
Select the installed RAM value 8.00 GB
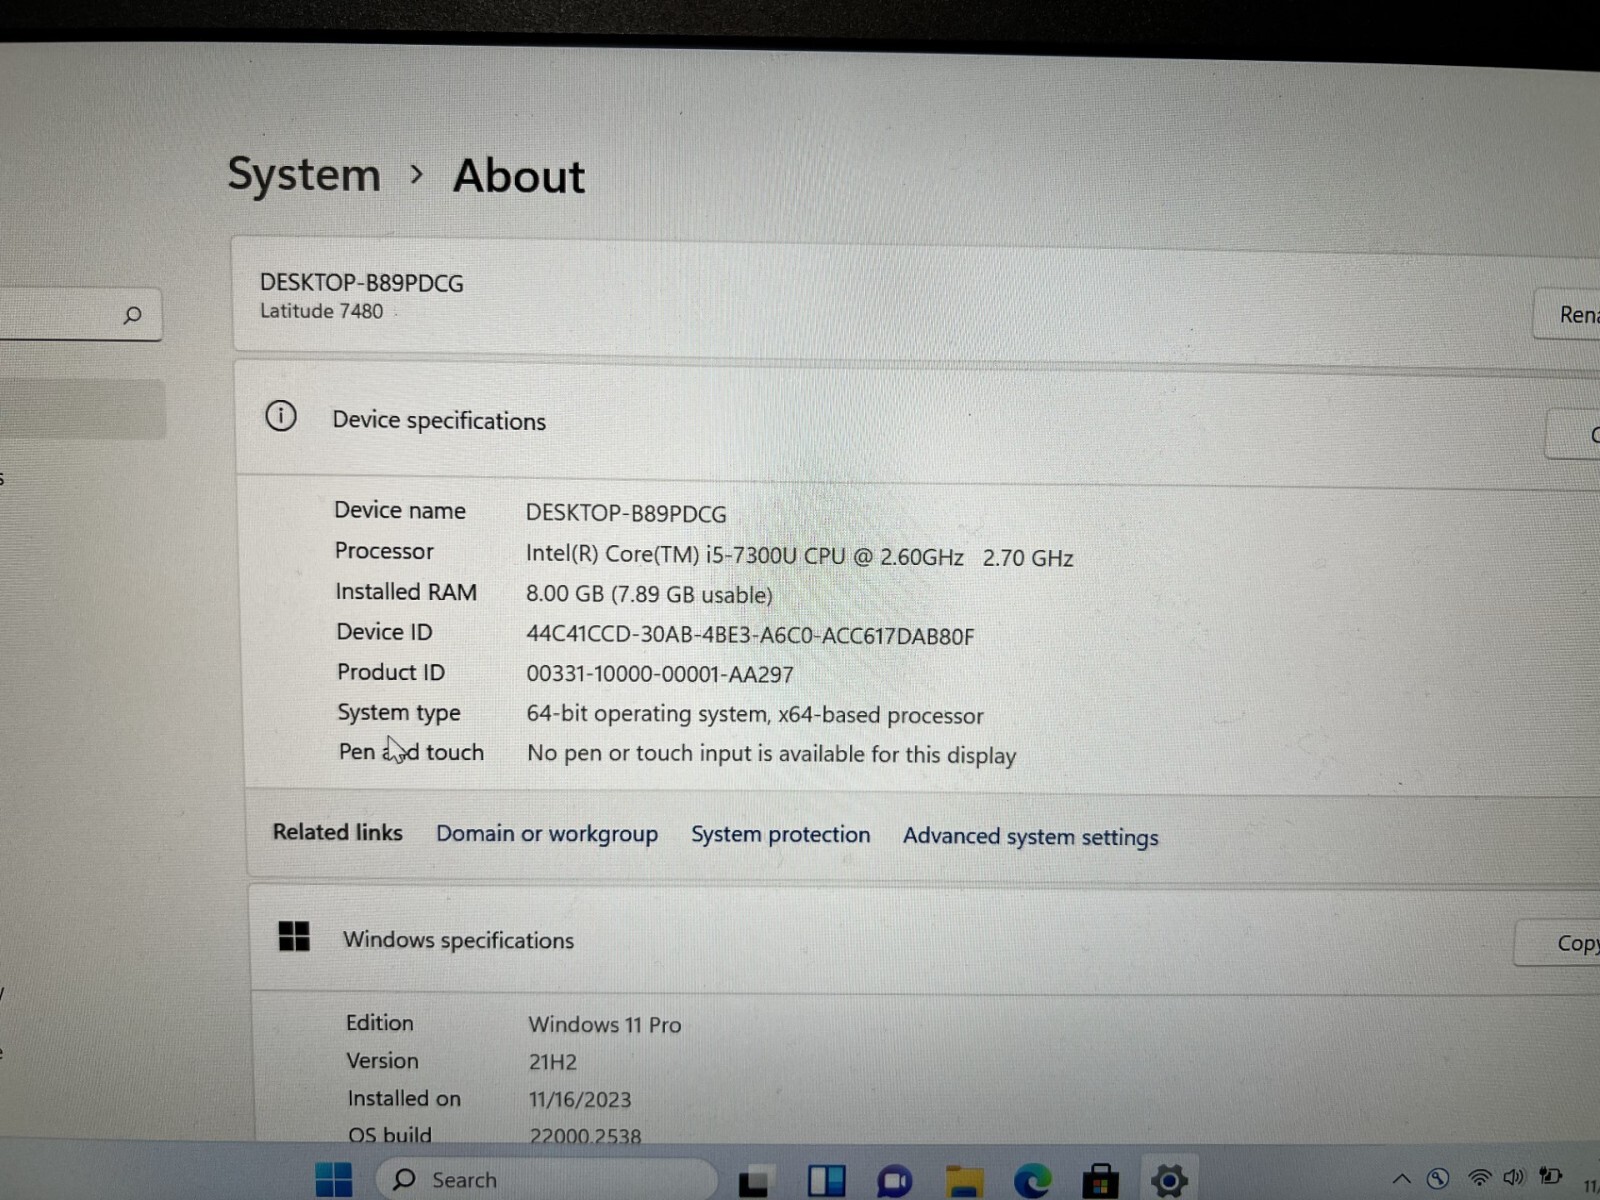(x=649, y=595)
